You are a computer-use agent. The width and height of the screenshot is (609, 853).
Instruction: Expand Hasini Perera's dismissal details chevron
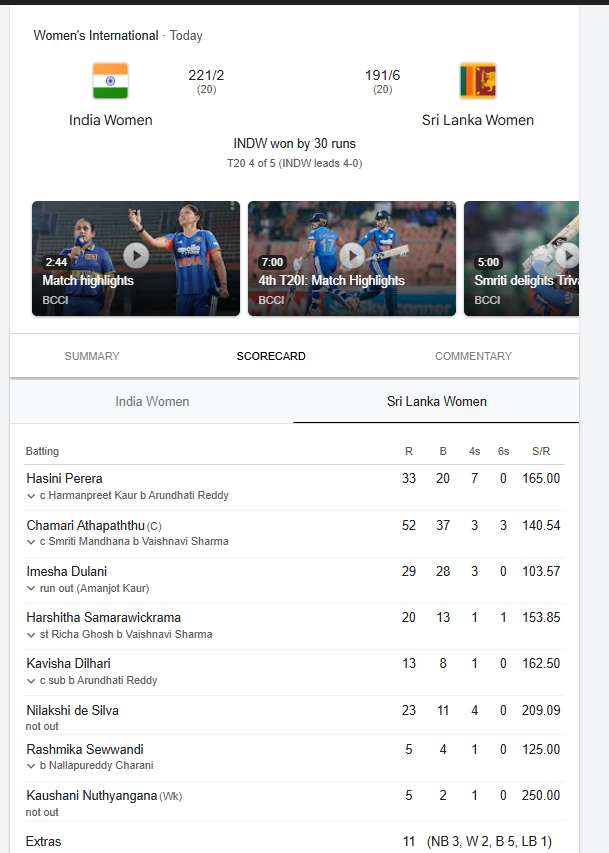(x=31, y=496)
